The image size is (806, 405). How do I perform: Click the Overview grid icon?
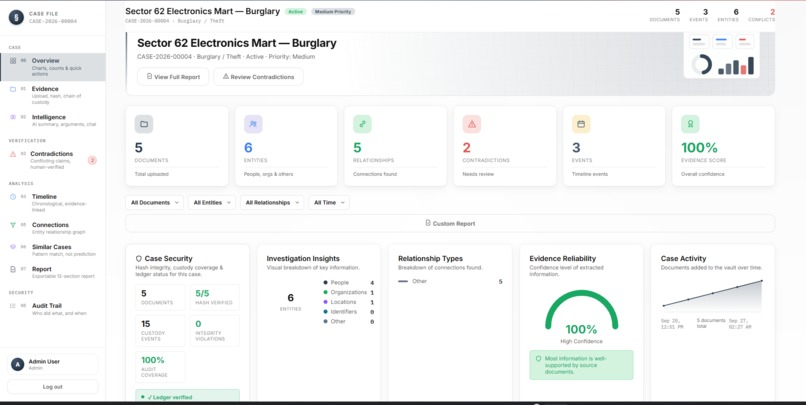(x=13, y=61)
